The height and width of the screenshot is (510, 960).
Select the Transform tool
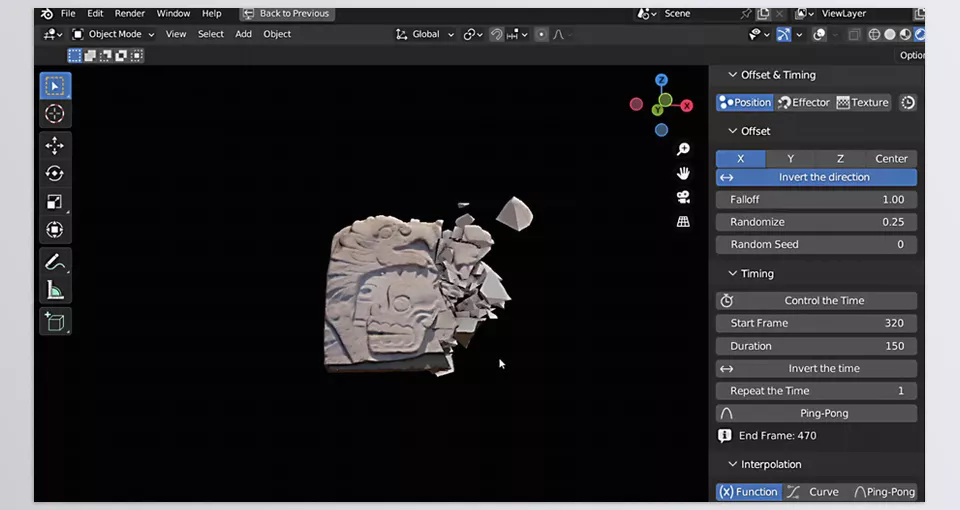[55, 230]
